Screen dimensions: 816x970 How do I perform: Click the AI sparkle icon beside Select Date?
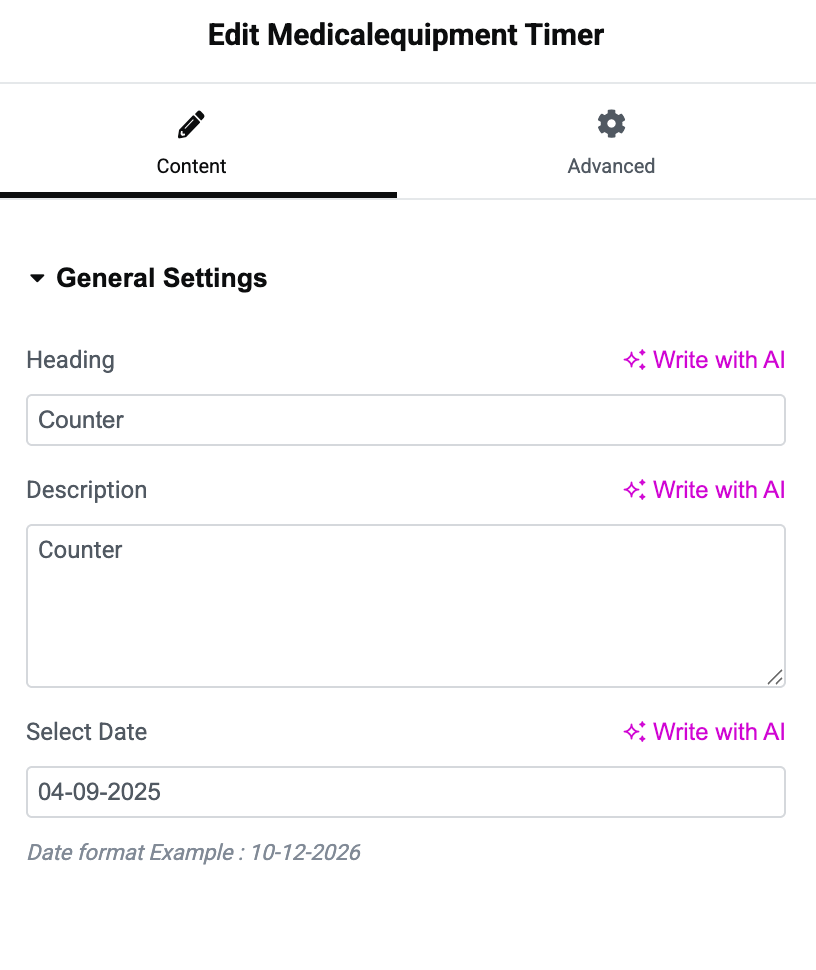(x=635, y=732)
